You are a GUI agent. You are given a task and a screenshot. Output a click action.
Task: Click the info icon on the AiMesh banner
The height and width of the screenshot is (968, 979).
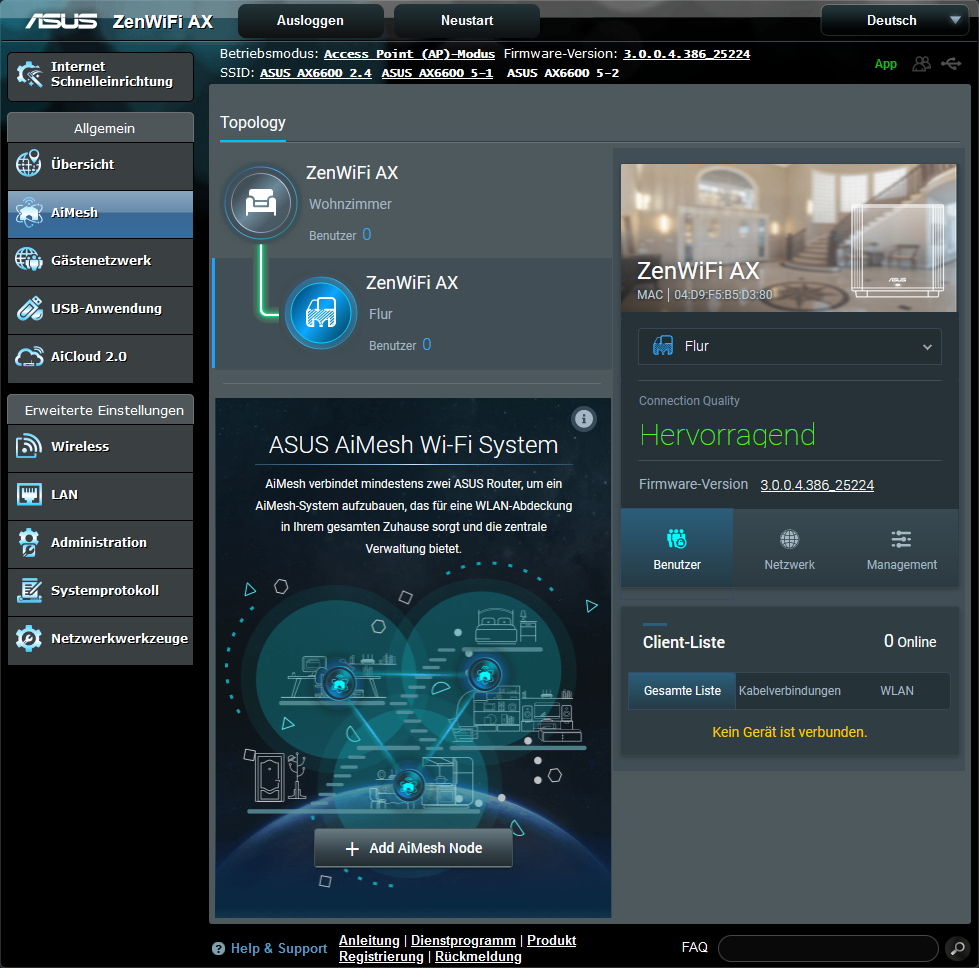[x=584, y=418]
